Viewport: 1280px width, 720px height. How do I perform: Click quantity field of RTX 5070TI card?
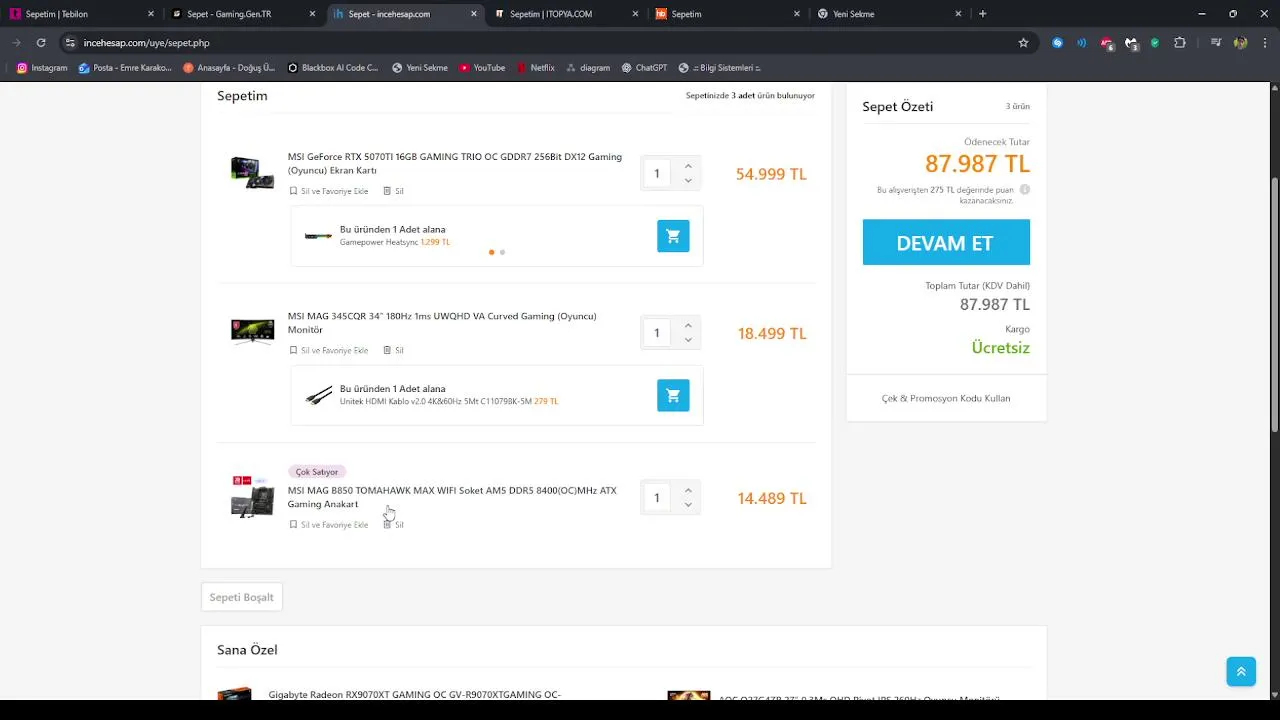657,174
